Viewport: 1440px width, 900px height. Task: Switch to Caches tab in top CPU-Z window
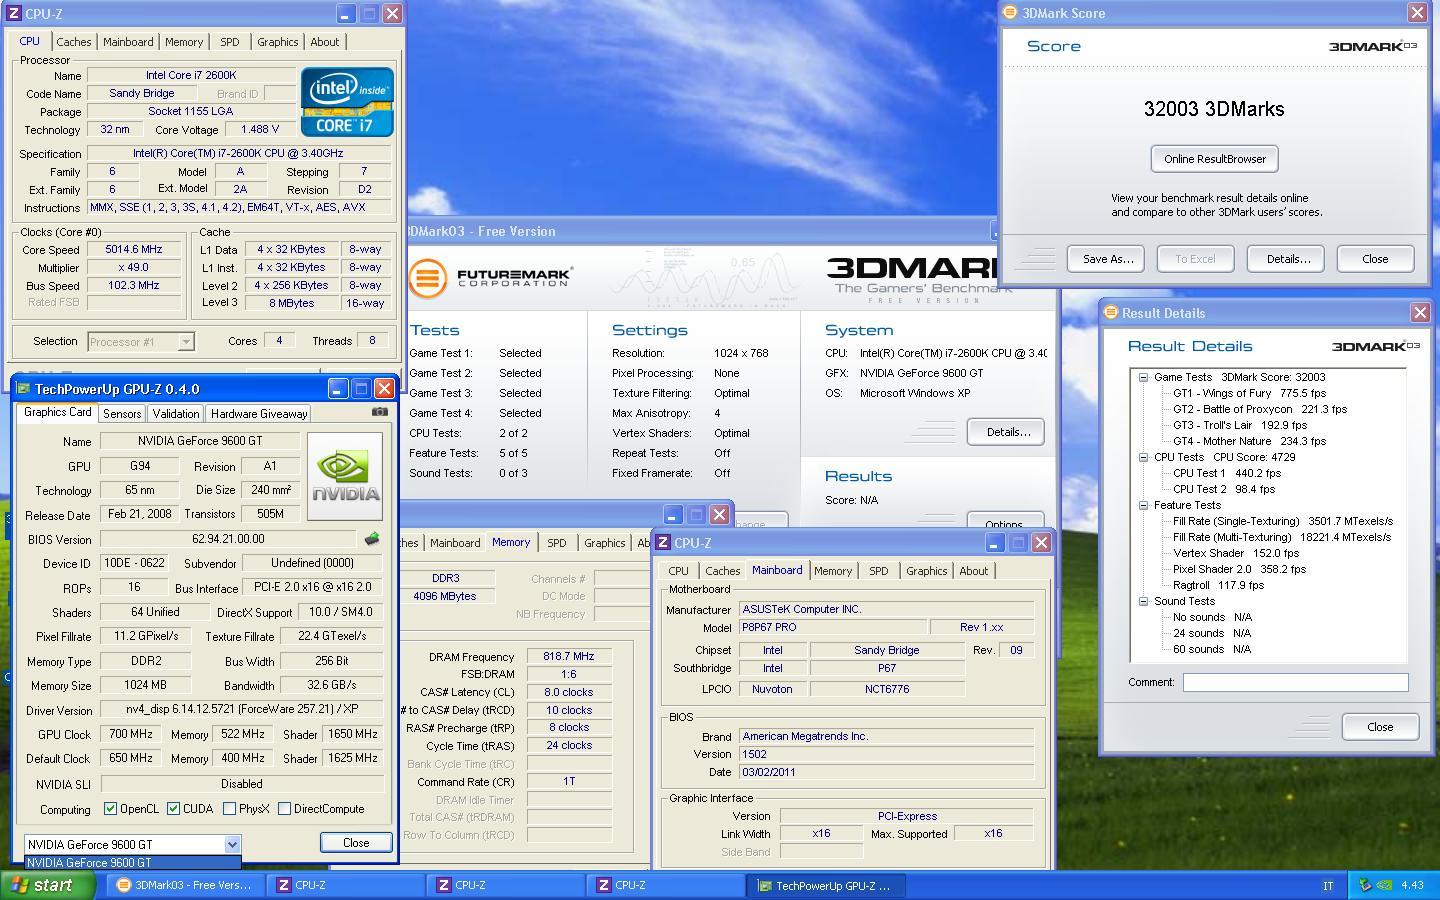[74, 42]
